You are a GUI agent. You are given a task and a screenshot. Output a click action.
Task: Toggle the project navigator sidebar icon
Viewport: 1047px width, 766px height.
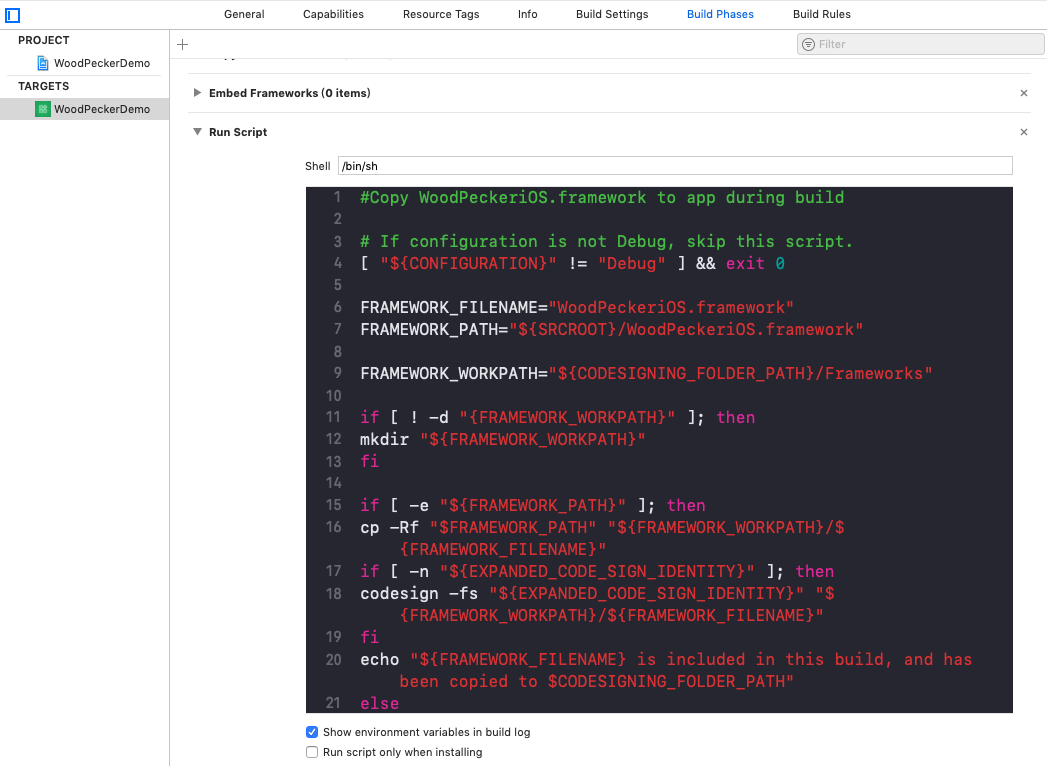click(x=13, y=15)
